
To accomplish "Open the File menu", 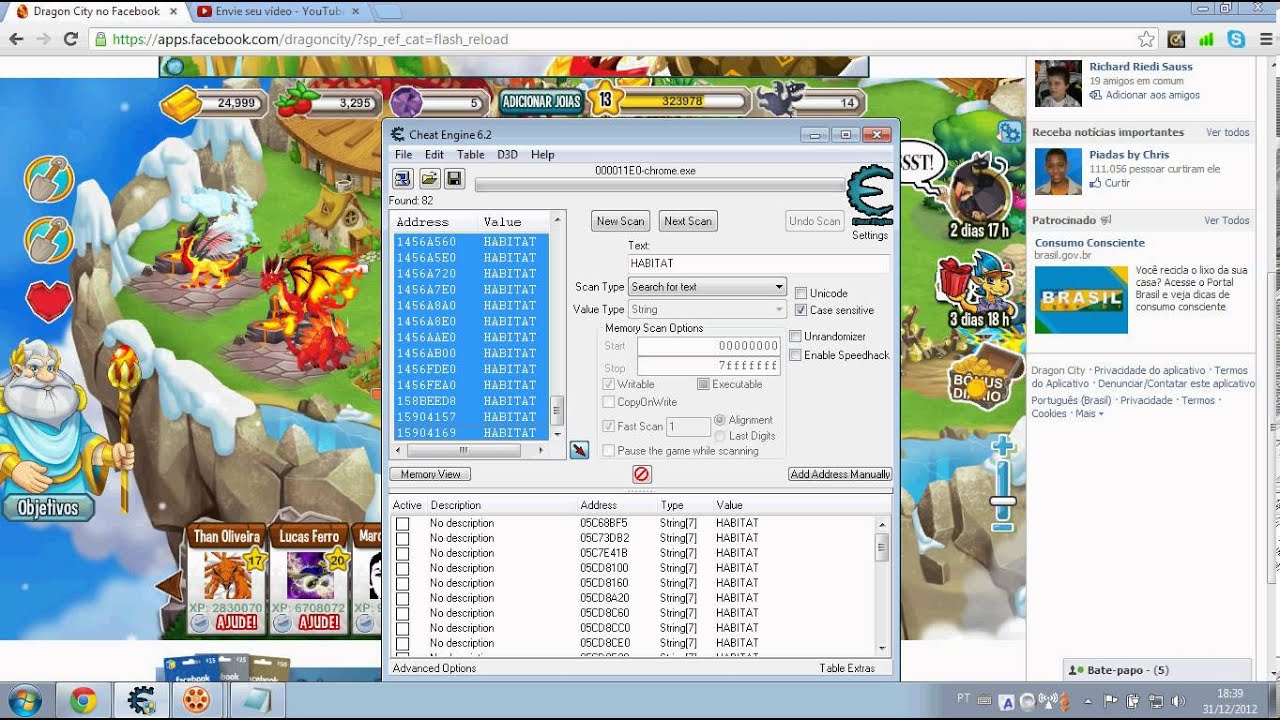I will (403, 155).
